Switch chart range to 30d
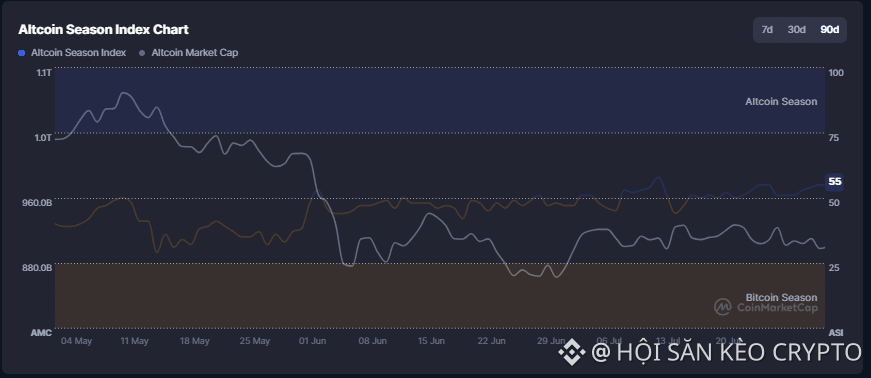 [x=796, y=30]
